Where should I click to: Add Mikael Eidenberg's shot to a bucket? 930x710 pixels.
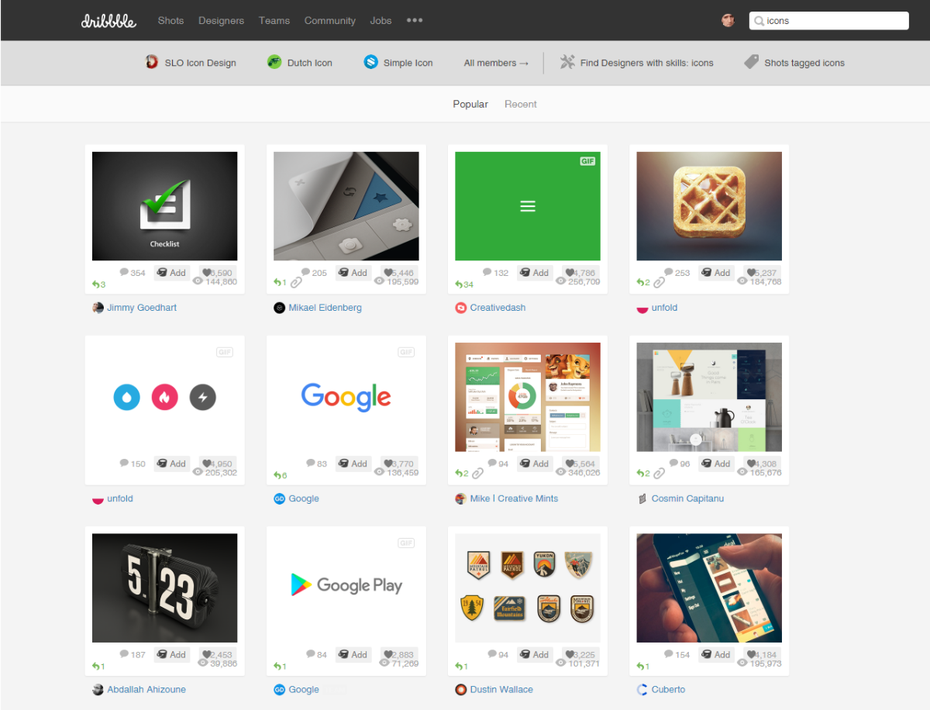click(x=353, y=273)
